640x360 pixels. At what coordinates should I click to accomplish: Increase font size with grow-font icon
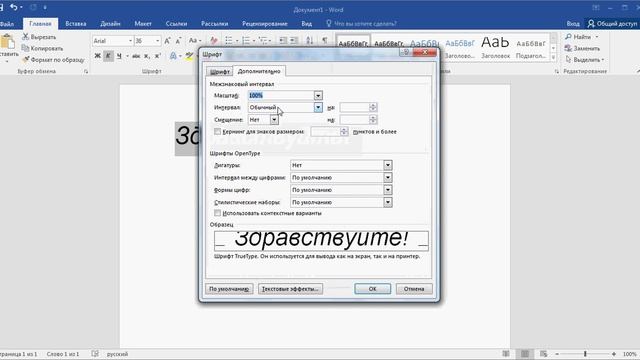(167, 40)
